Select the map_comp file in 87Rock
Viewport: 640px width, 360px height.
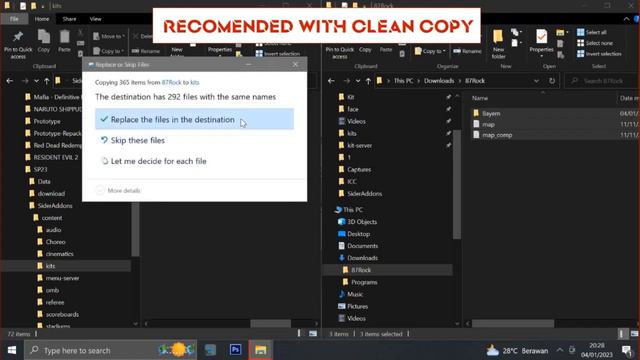point(497,135)
